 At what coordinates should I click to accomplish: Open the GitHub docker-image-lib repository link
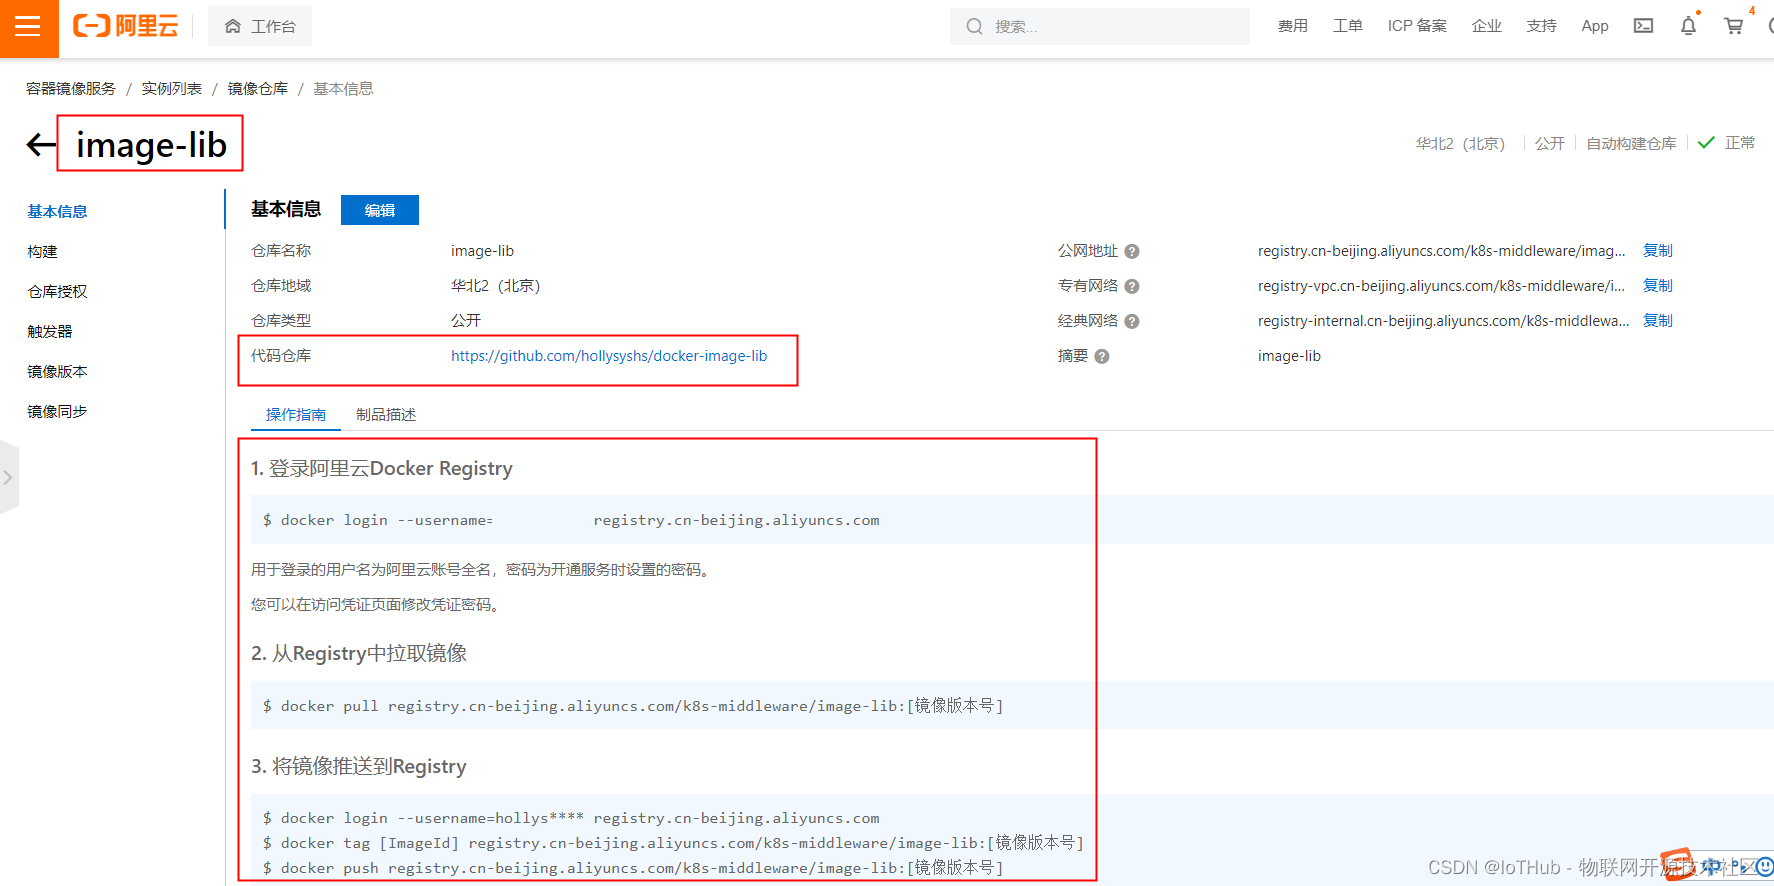[x=609, y=356]
